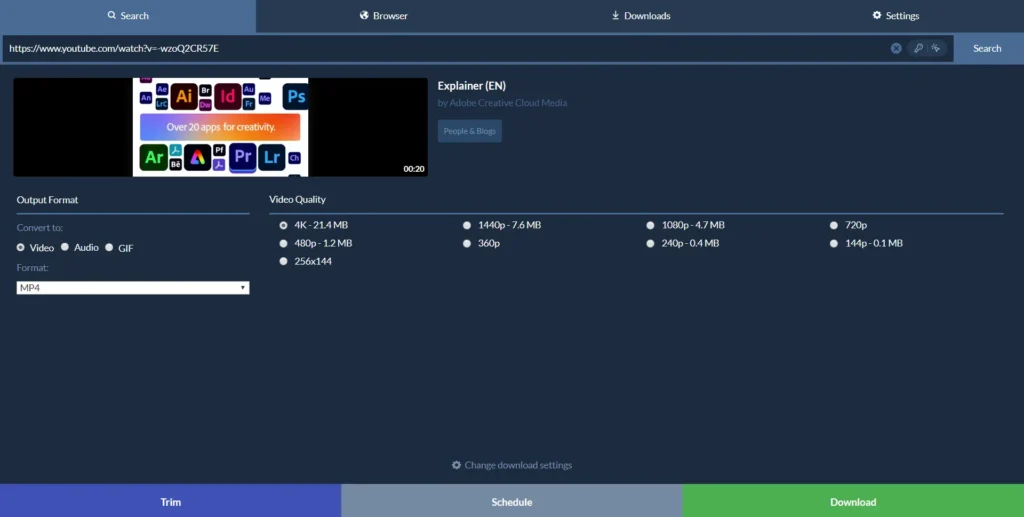The width and height of the screenshot is (1024, 517).
Task: Pick the 360p quality option
Action: click(467, 243)
